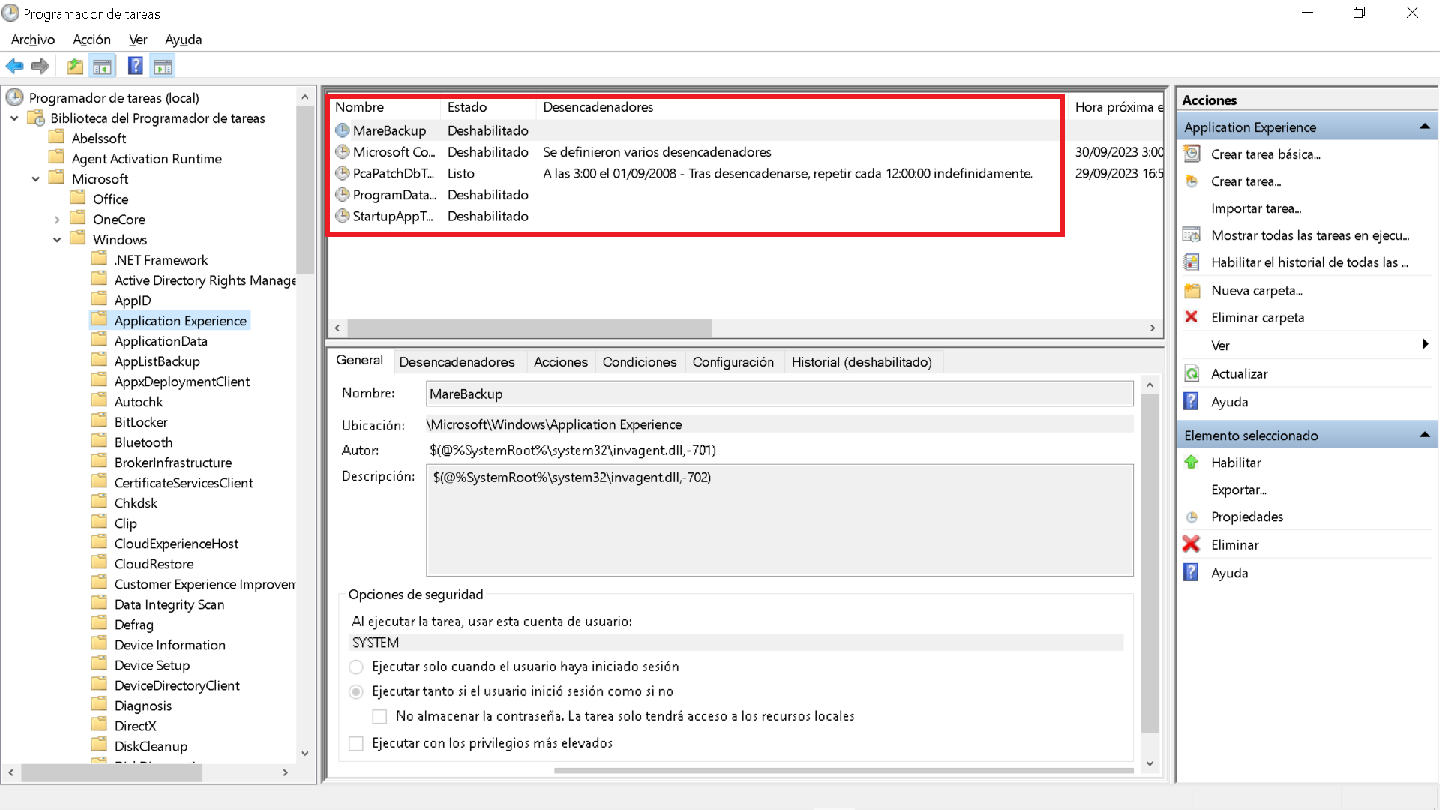The width and height of the screenshot is (1440, 810).
Task: Click Importar tarea... action
Action: coord(1256,208)
